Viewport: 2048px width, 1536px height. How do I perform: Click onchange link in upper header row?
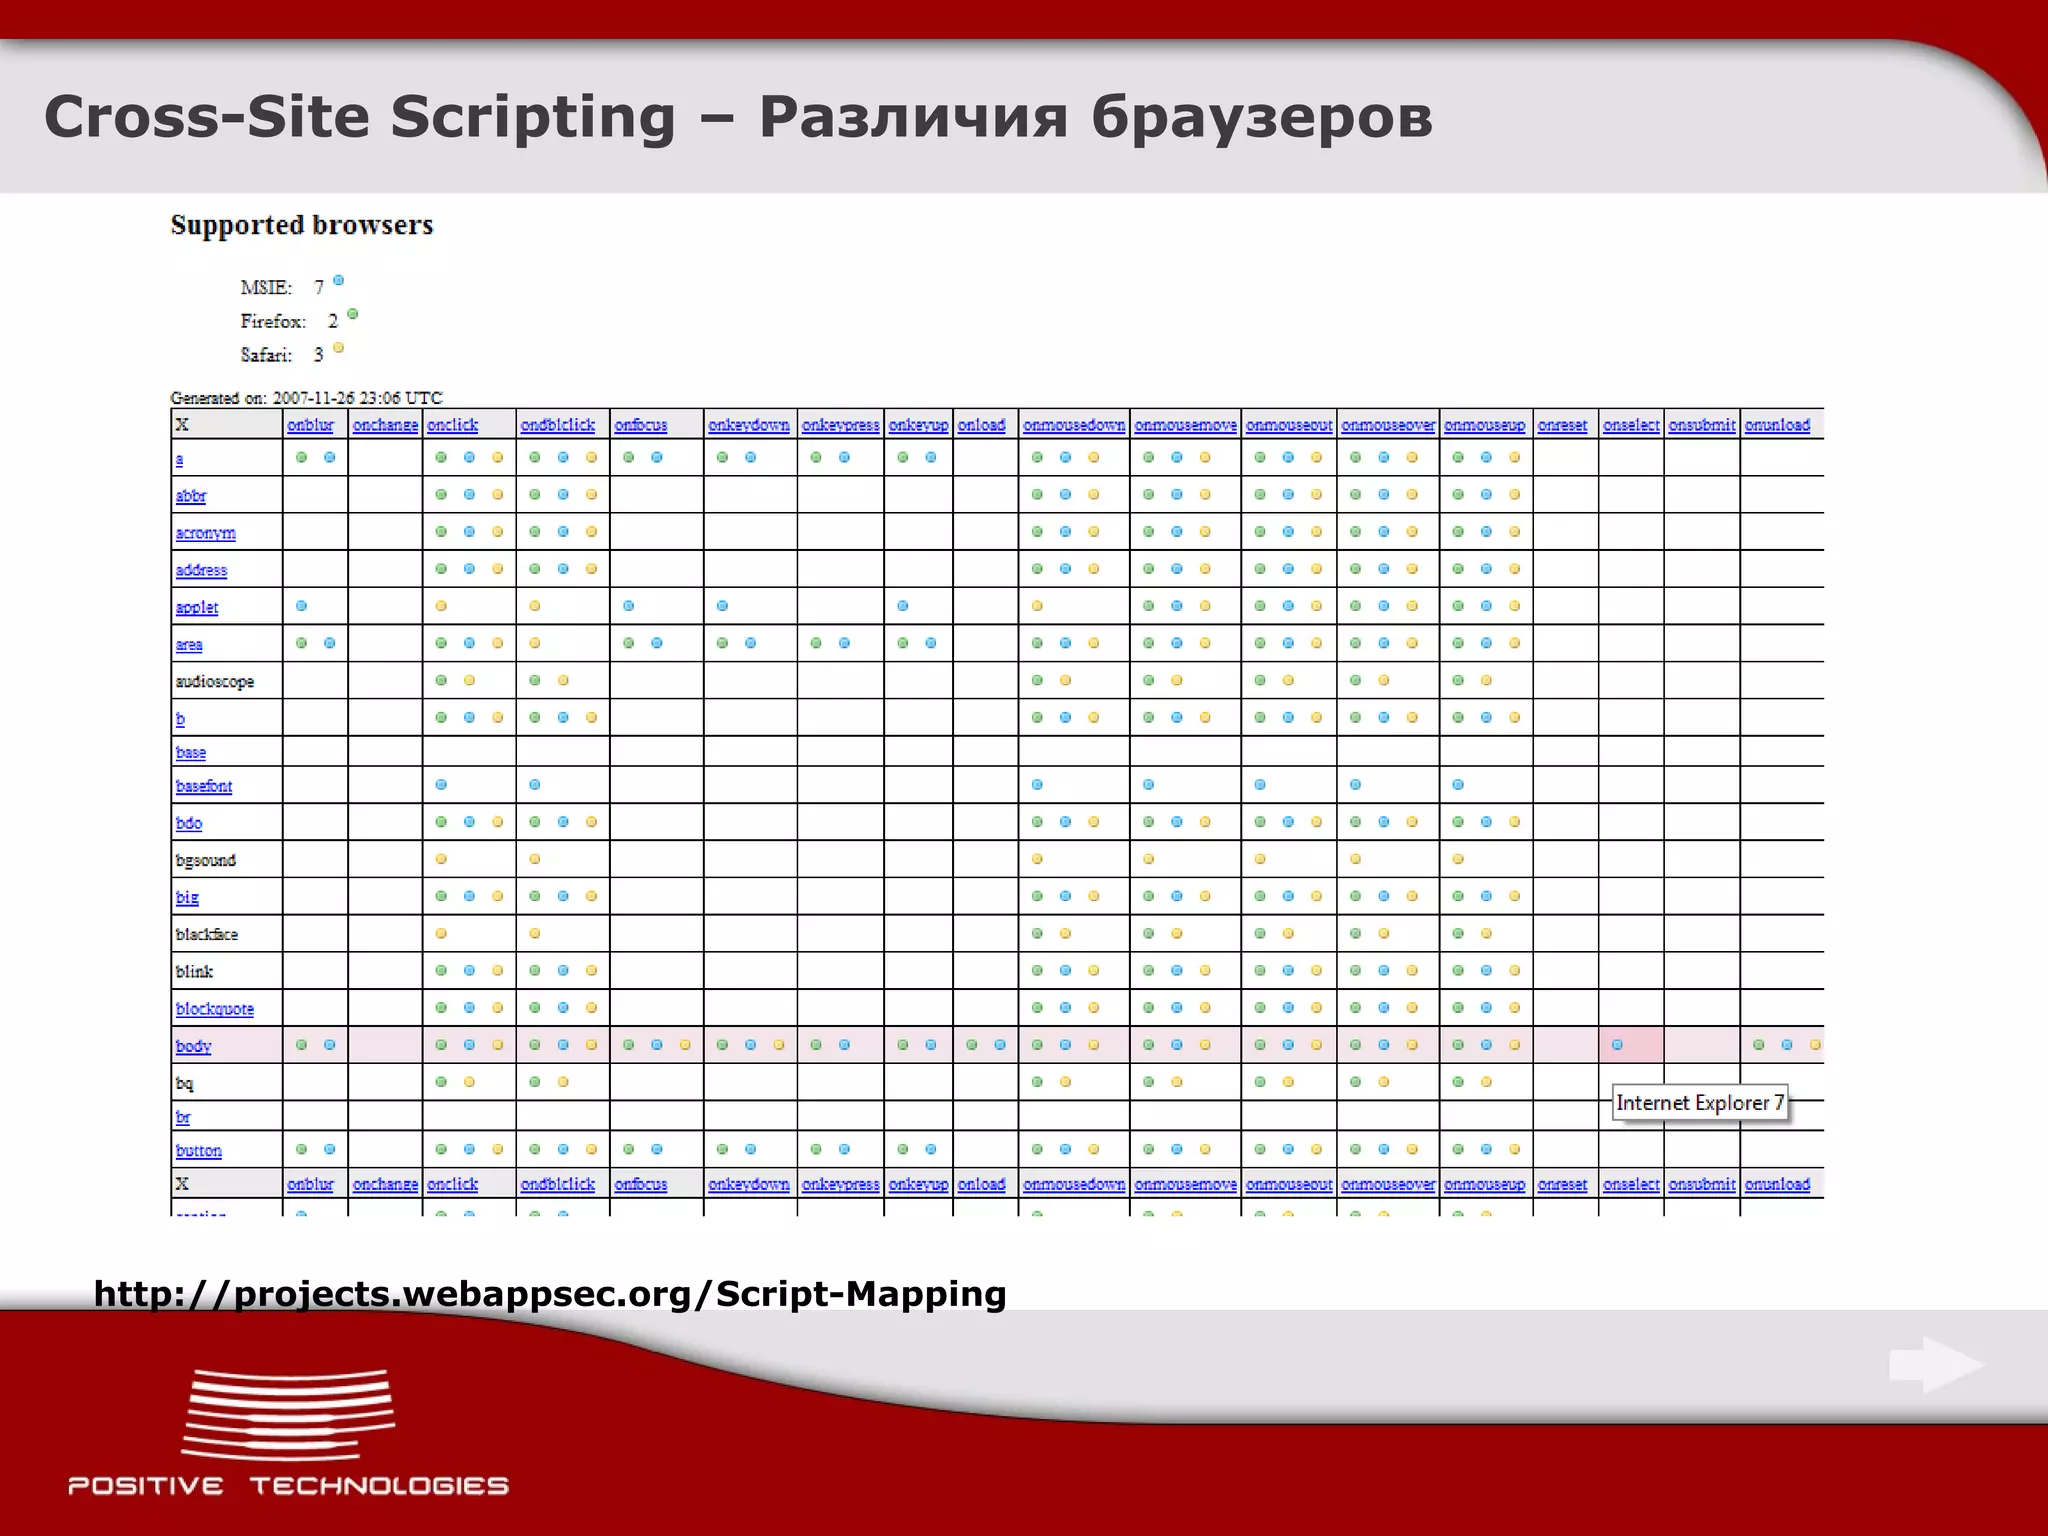[x=385, y=425]
